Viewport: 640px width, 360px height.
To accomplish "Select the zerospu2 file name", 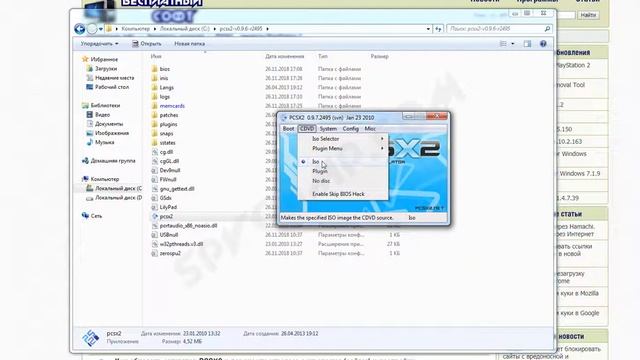I will (x=170, y=253).
